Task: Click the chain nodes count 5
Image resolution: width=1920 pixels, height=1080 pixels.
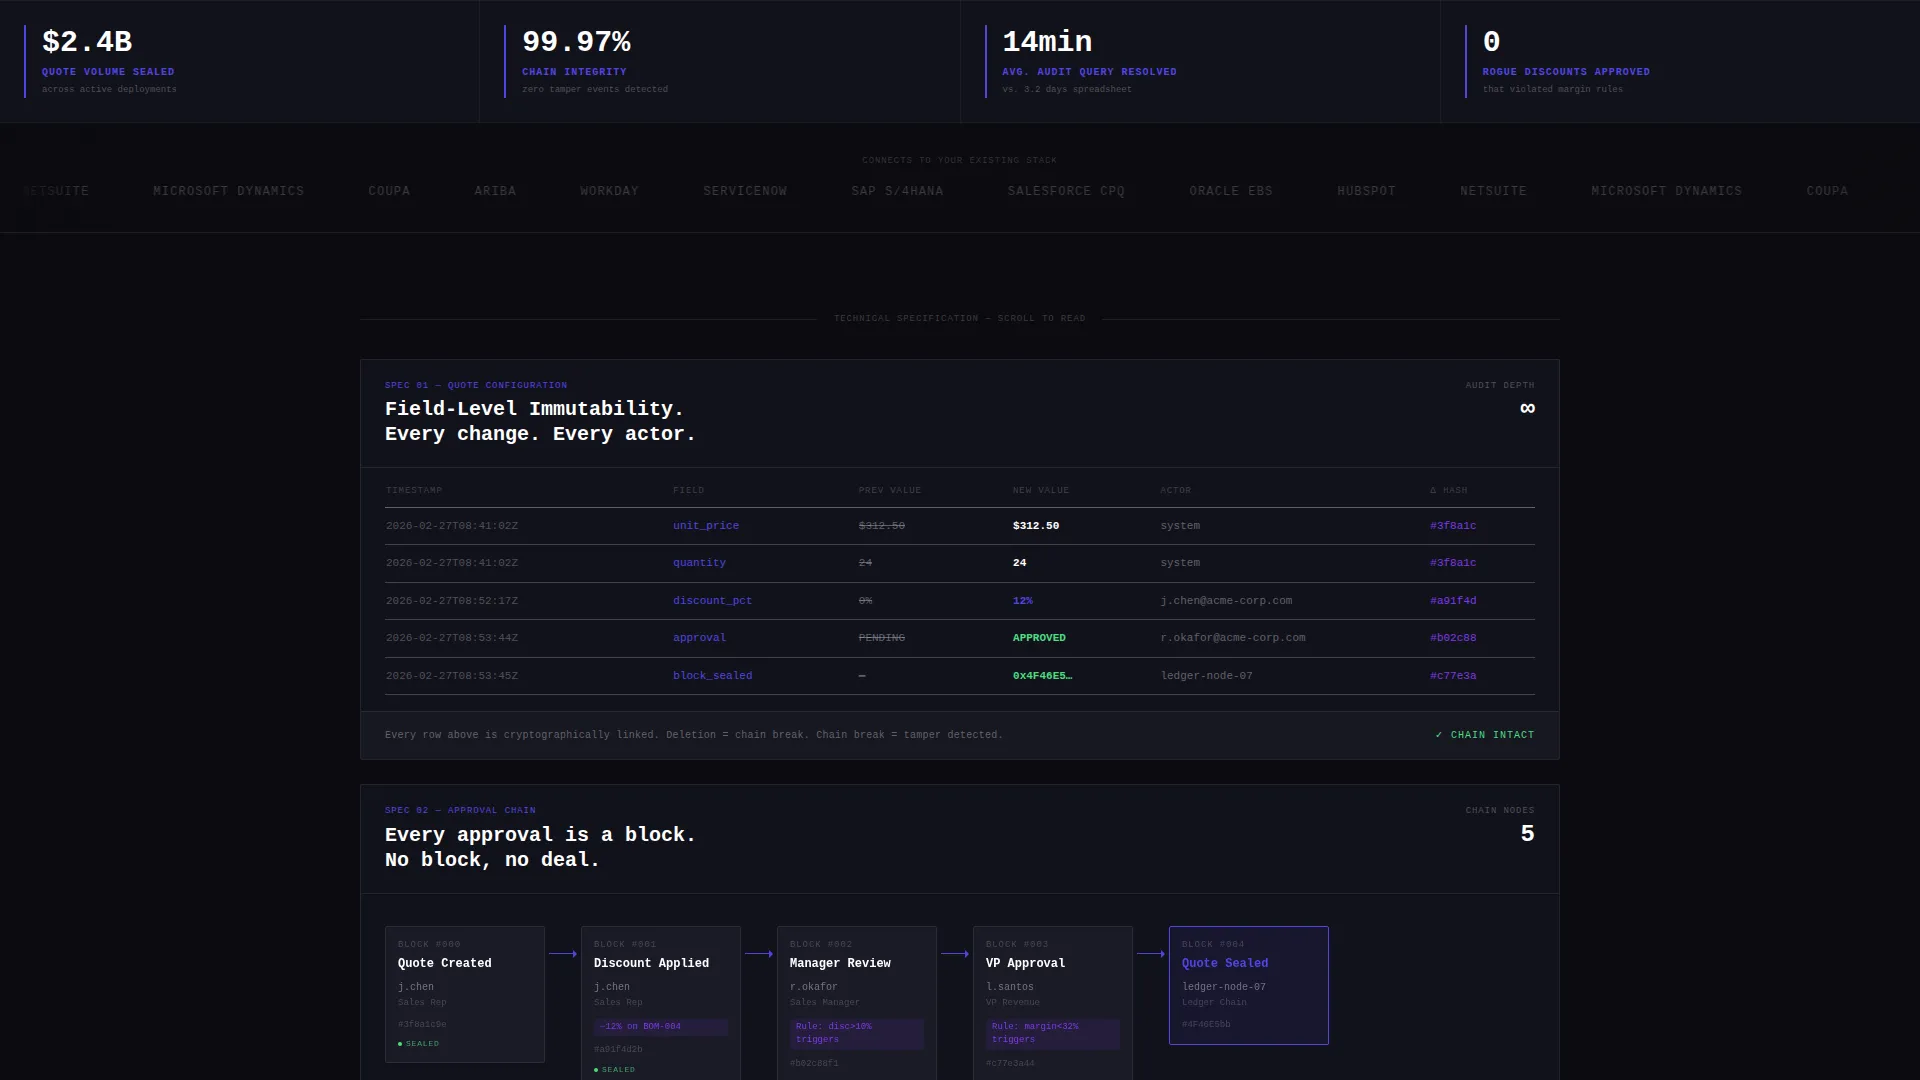Action: click(1527, 834)
